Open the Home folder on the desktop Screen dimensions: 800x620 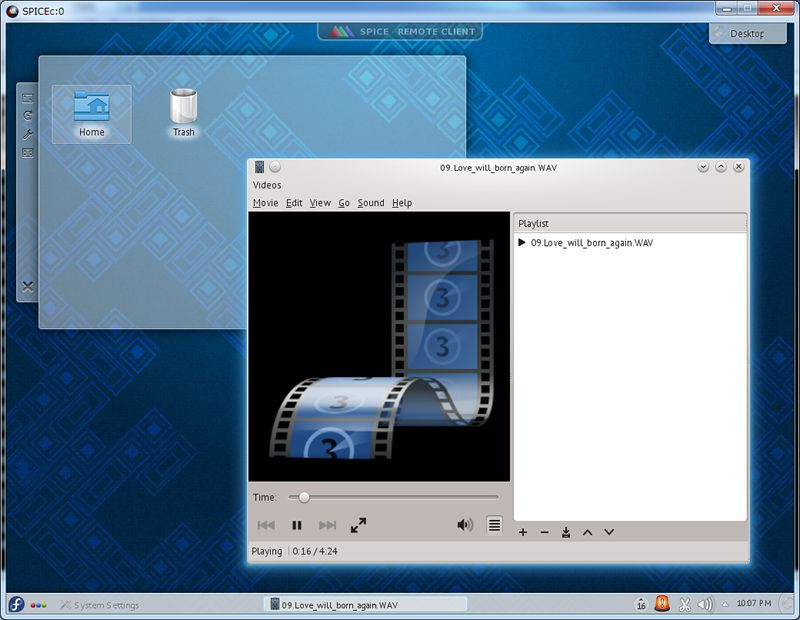point(90,108)
